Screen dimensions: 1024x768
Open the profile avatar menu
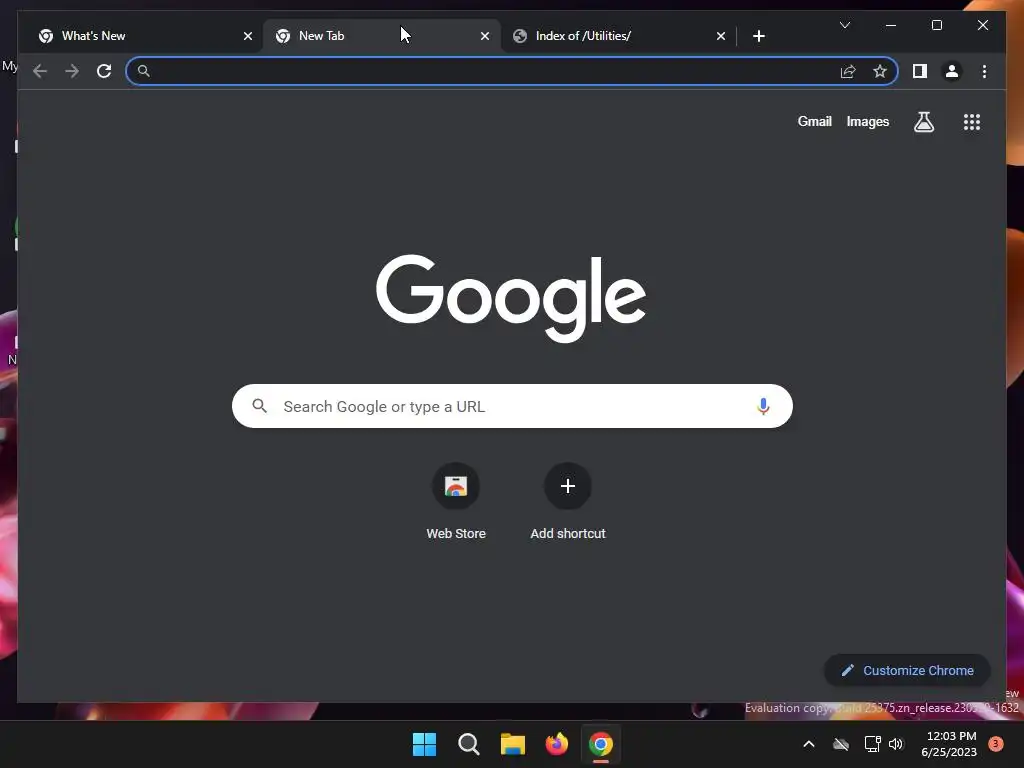[x=952, y=71]
